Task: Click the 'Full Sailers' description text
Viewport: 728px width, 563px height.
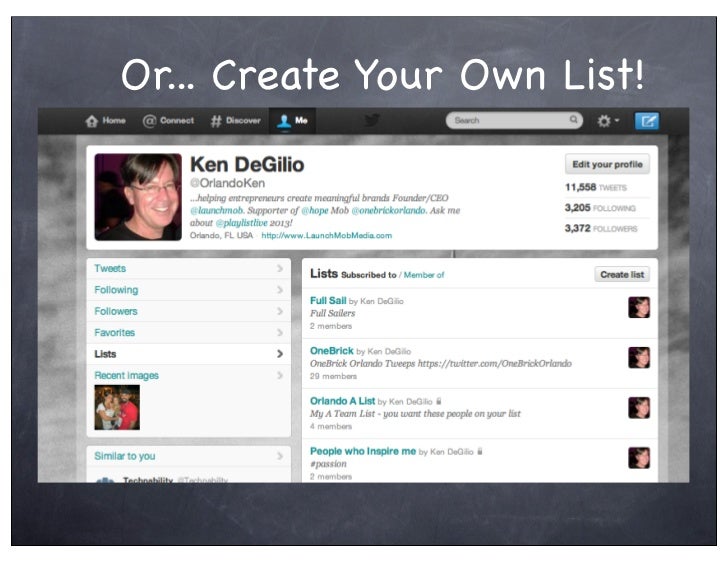Action: point(332,313)
